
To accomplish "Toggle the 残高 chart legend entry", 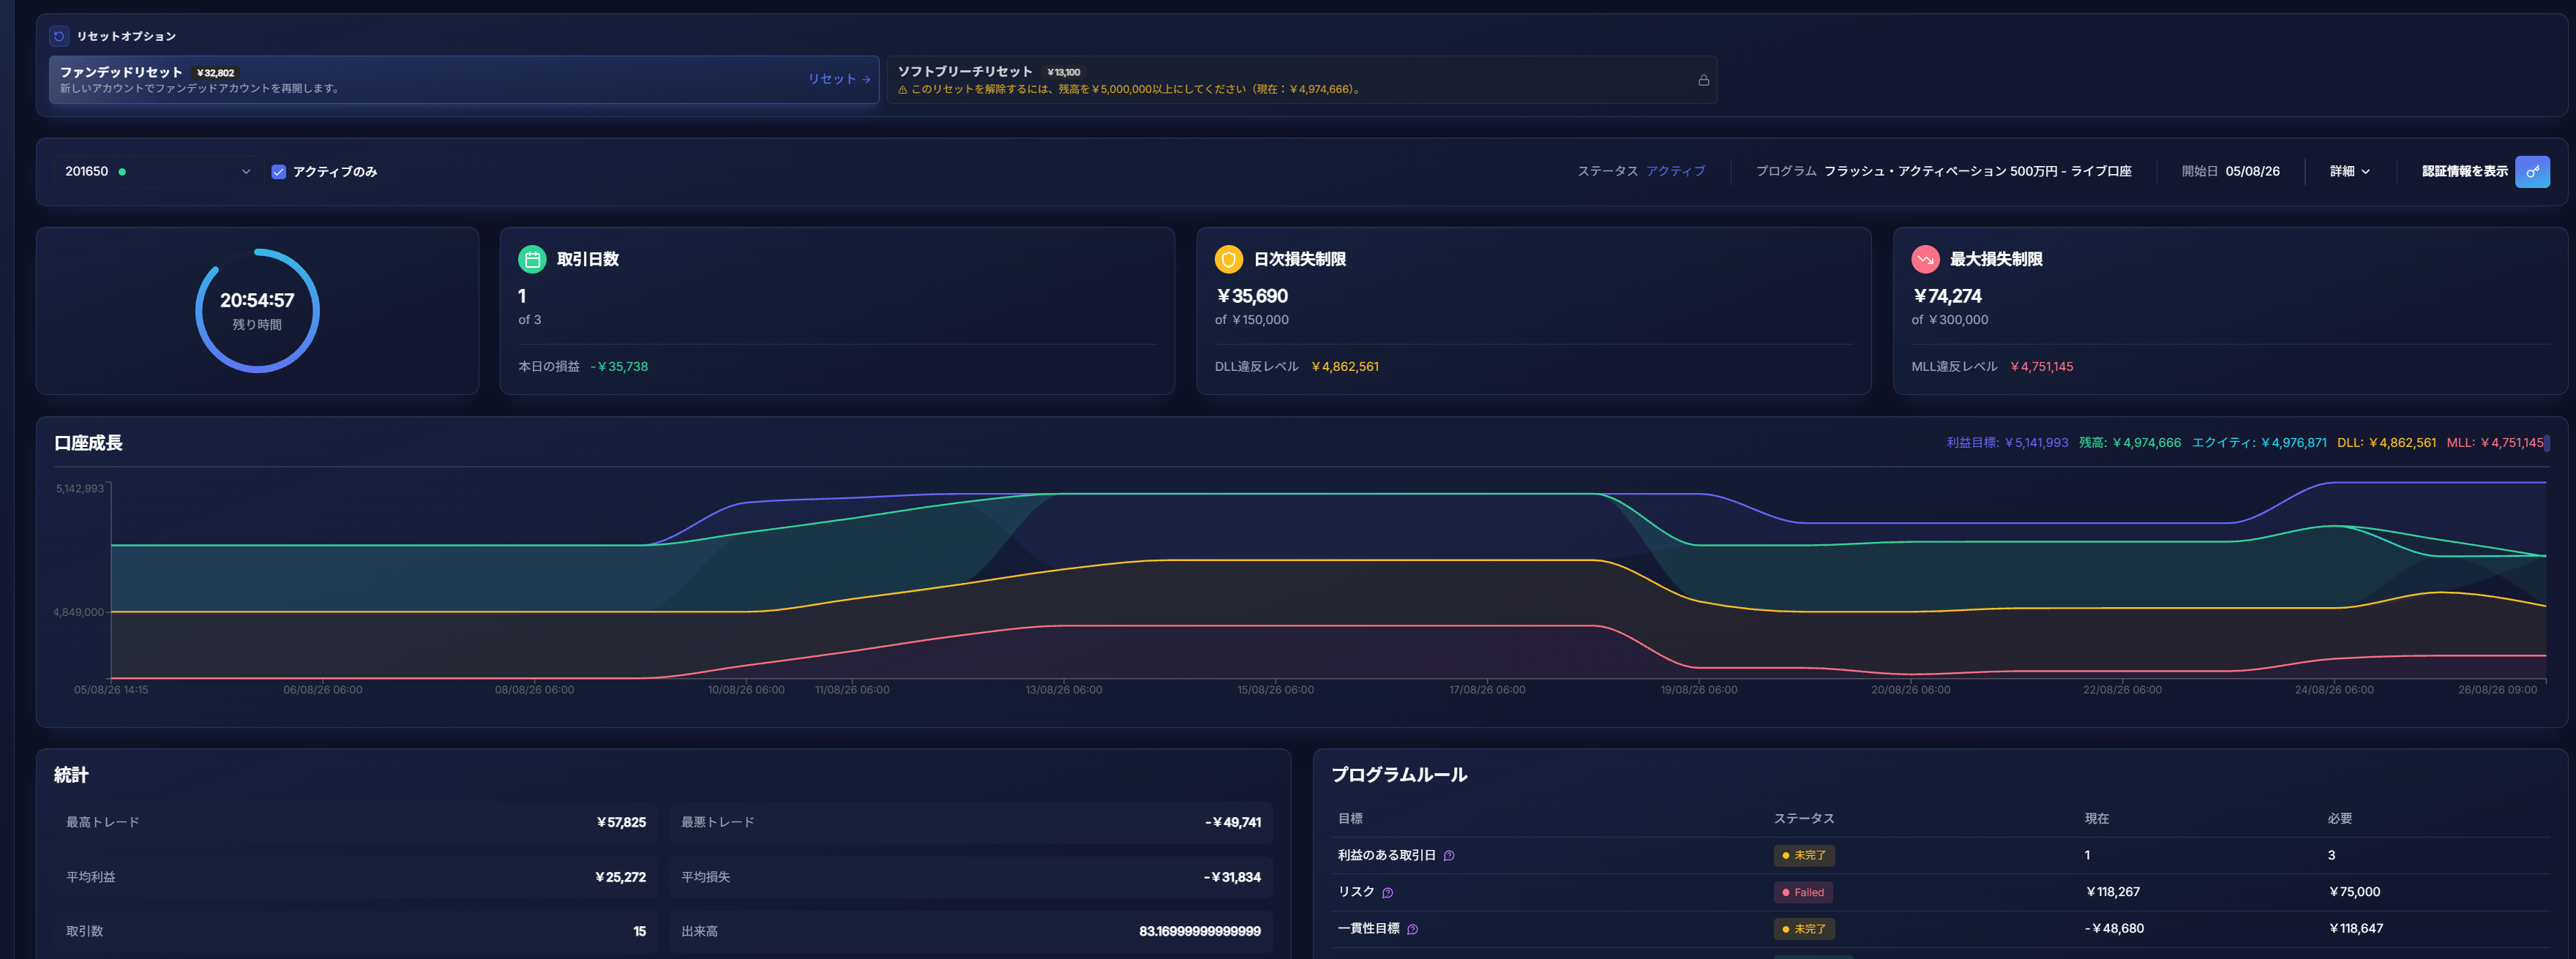I will coord(2129,442).
